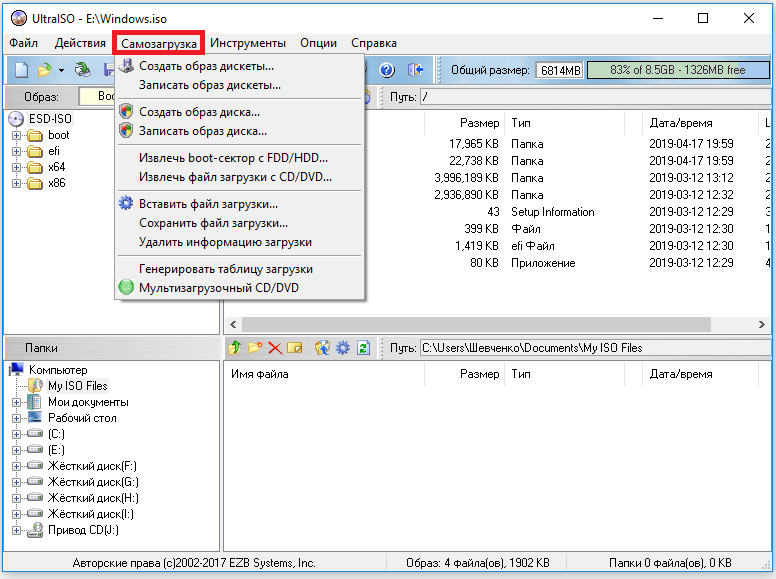Choose Записать образ диска menu entry
Viewport: 776px width, 579px height.
pos(240,131)
